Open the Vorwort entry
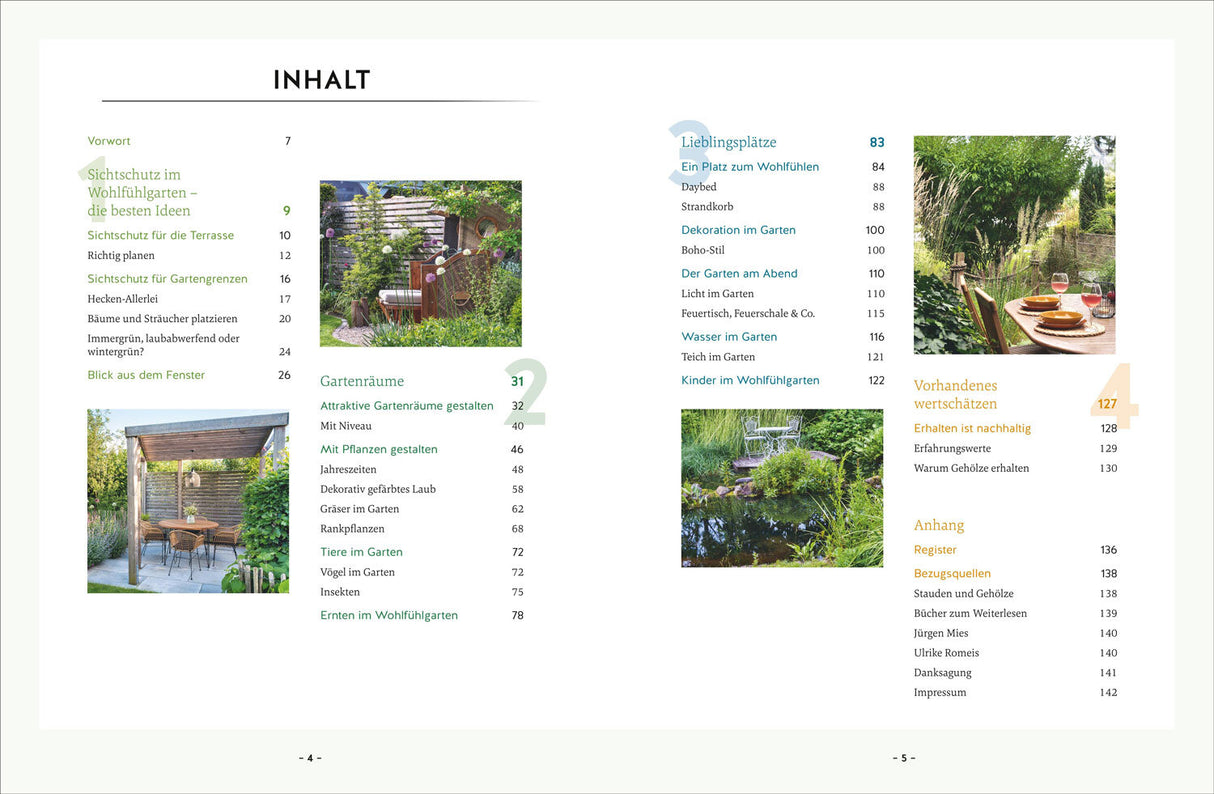The width and height of the screenshot is (1214, 794). (109, 141)
